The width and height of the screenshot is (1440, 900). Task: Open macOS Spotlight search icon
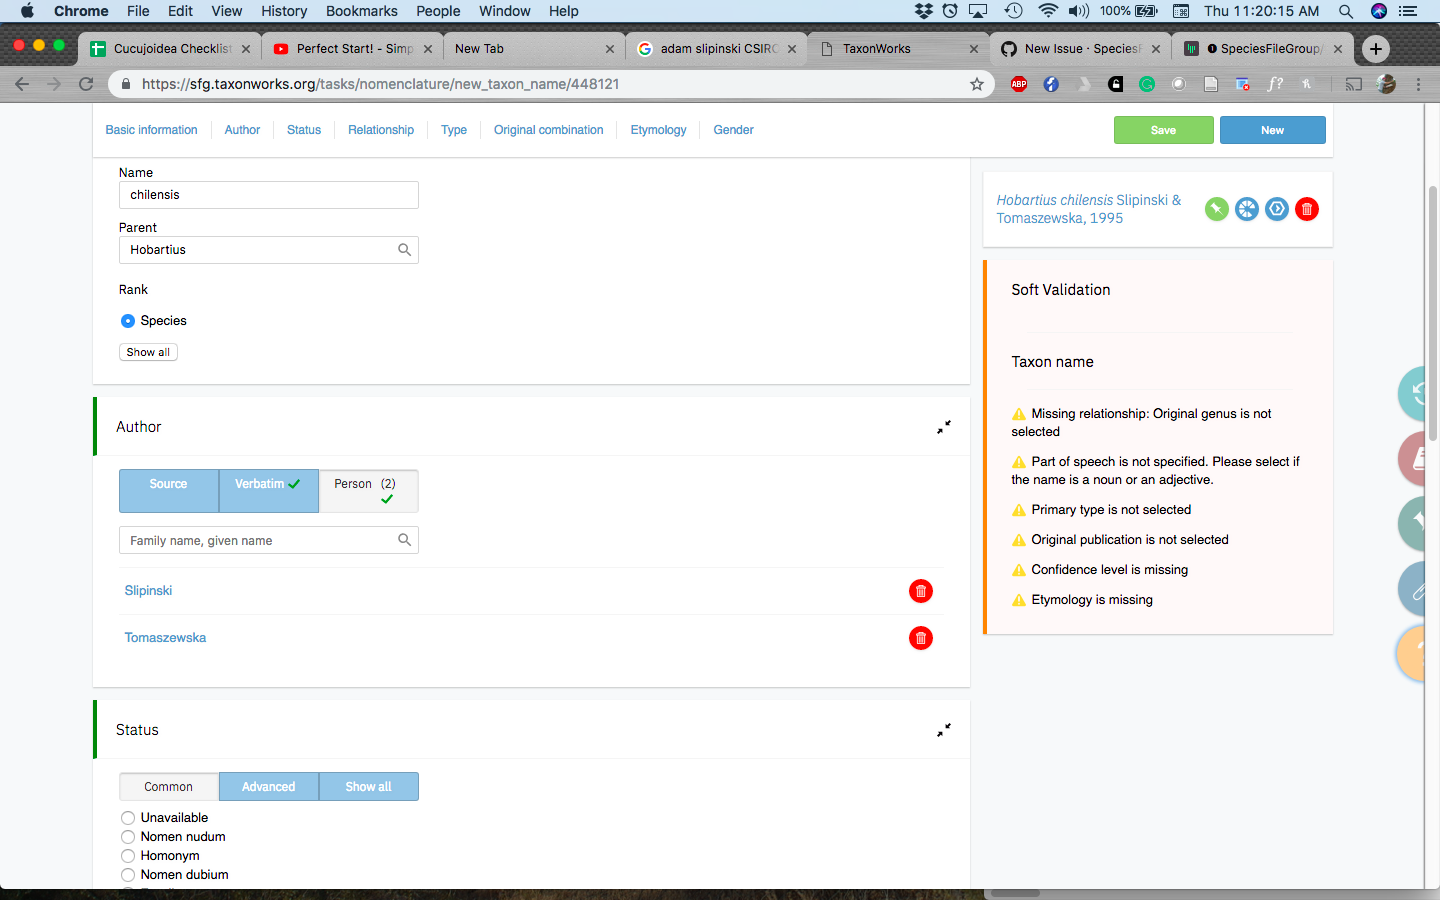[x=1346, y=11]
